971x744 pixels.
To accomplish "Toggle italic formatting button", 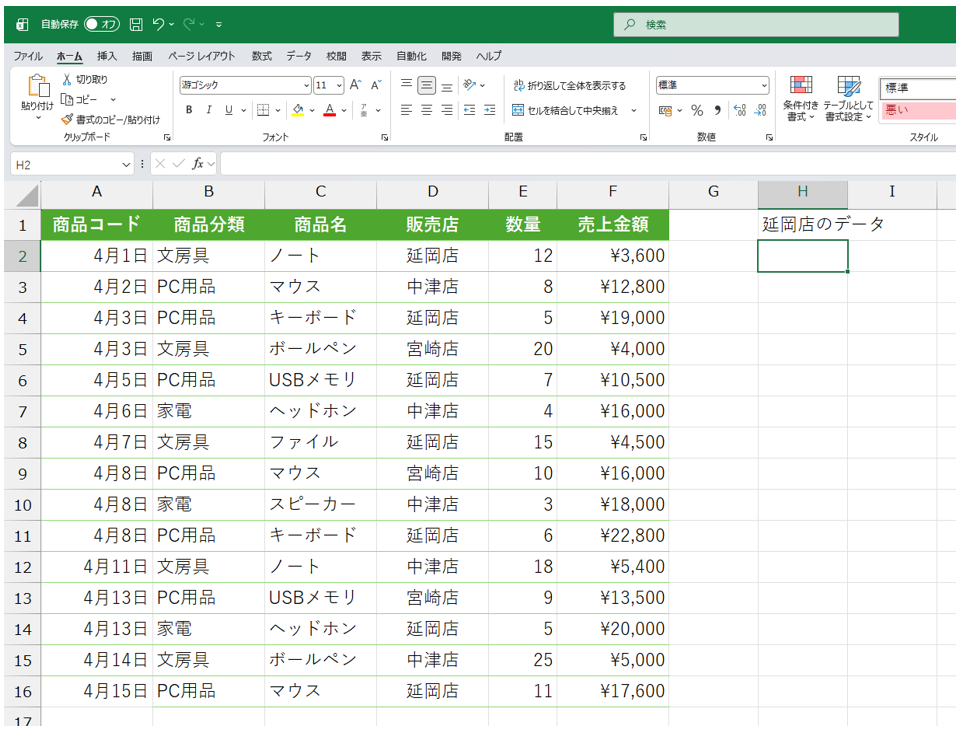I will pyautogui.click(x=209, y=110).
